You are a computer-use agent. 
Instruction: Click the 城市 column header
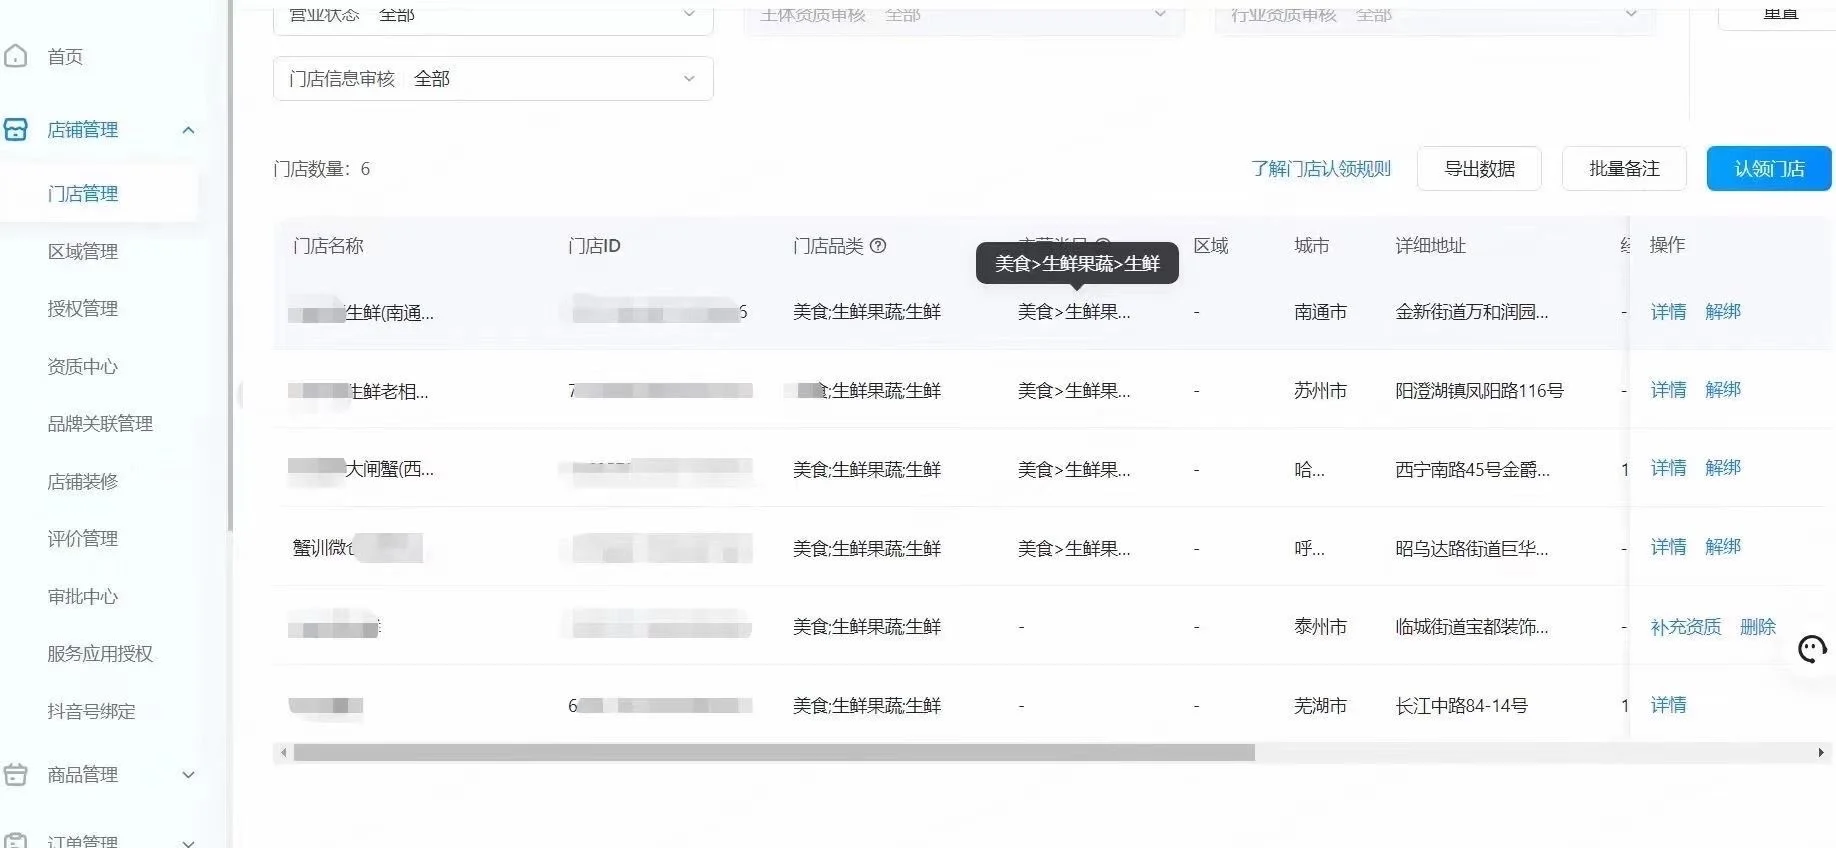(1312, 246)
